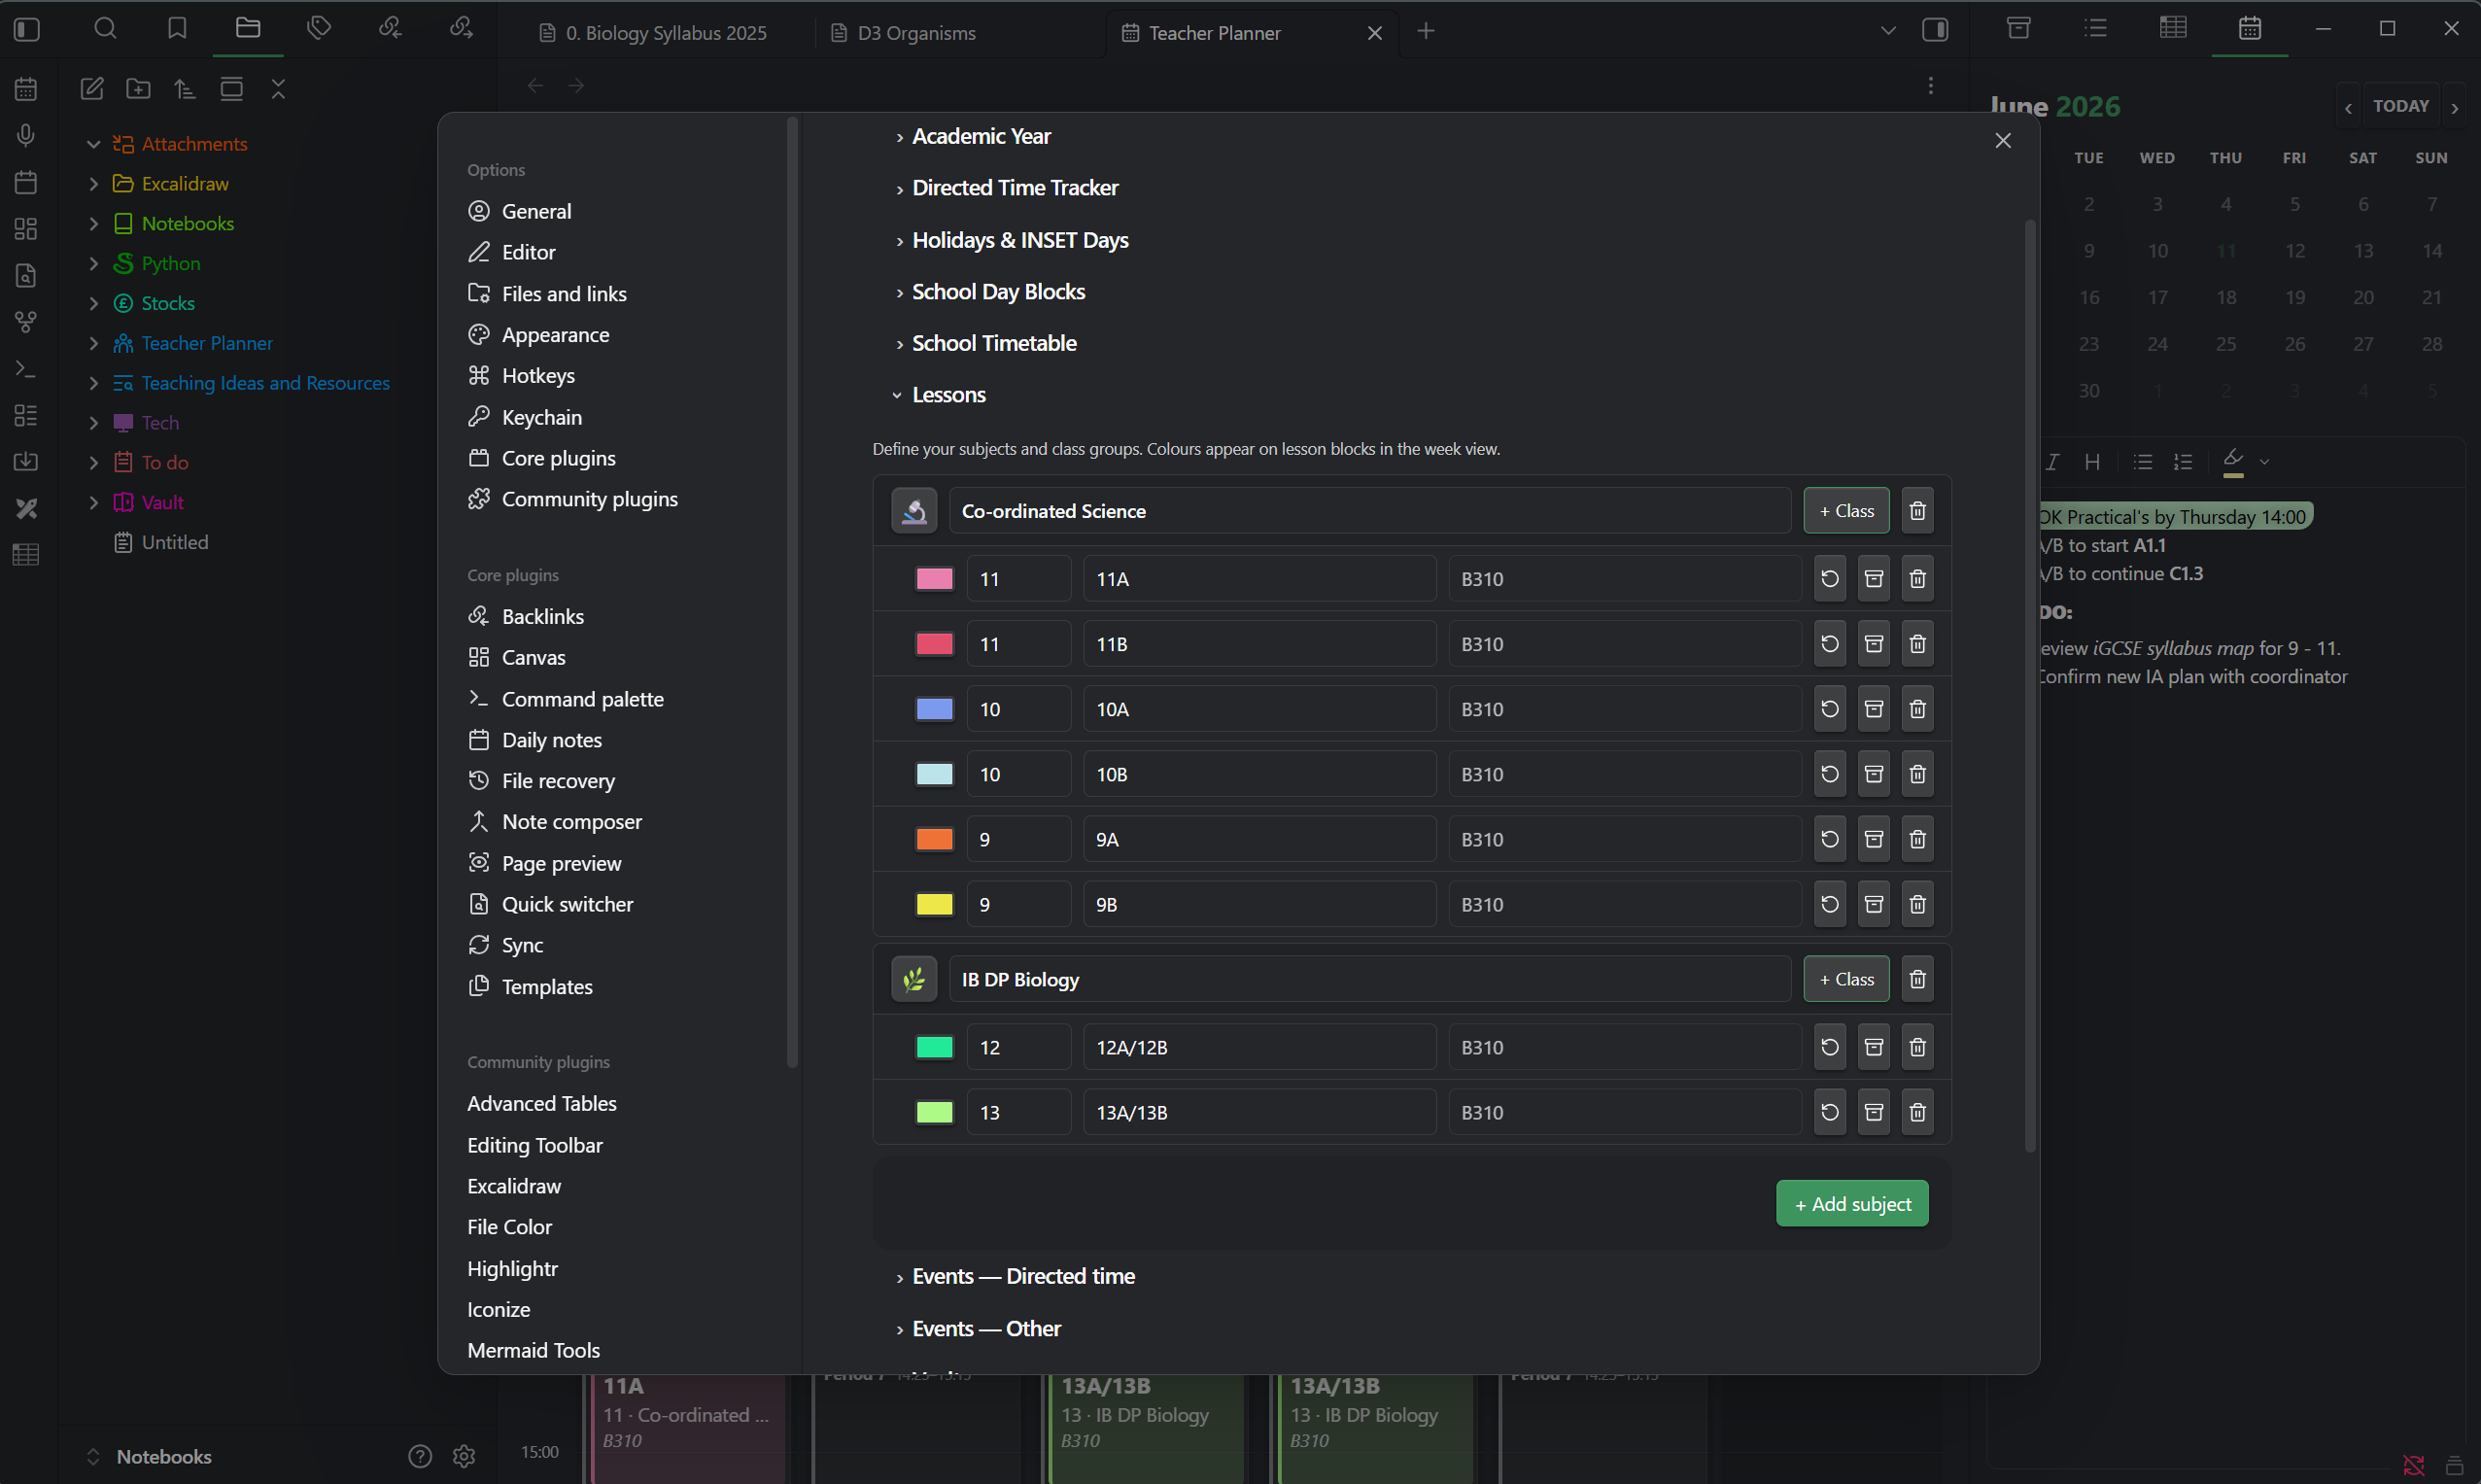Change the pink 11A colour swatch
The width and height of the screenshot is (2481, 1484).
tap(934, 579)
